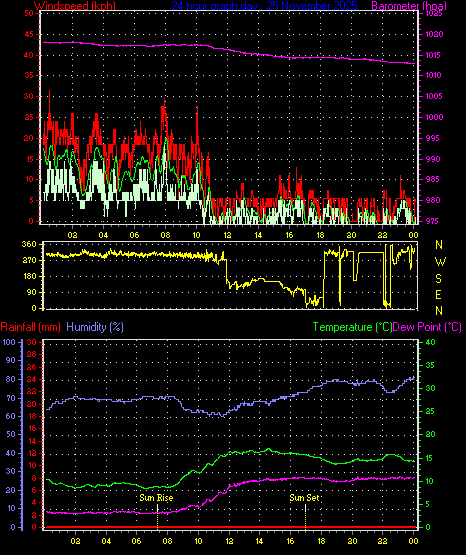Image resolution: width=466 pixels, height=555 pixels.
Task: Click the '45' windspeed axis value
Action: [29, 34]
